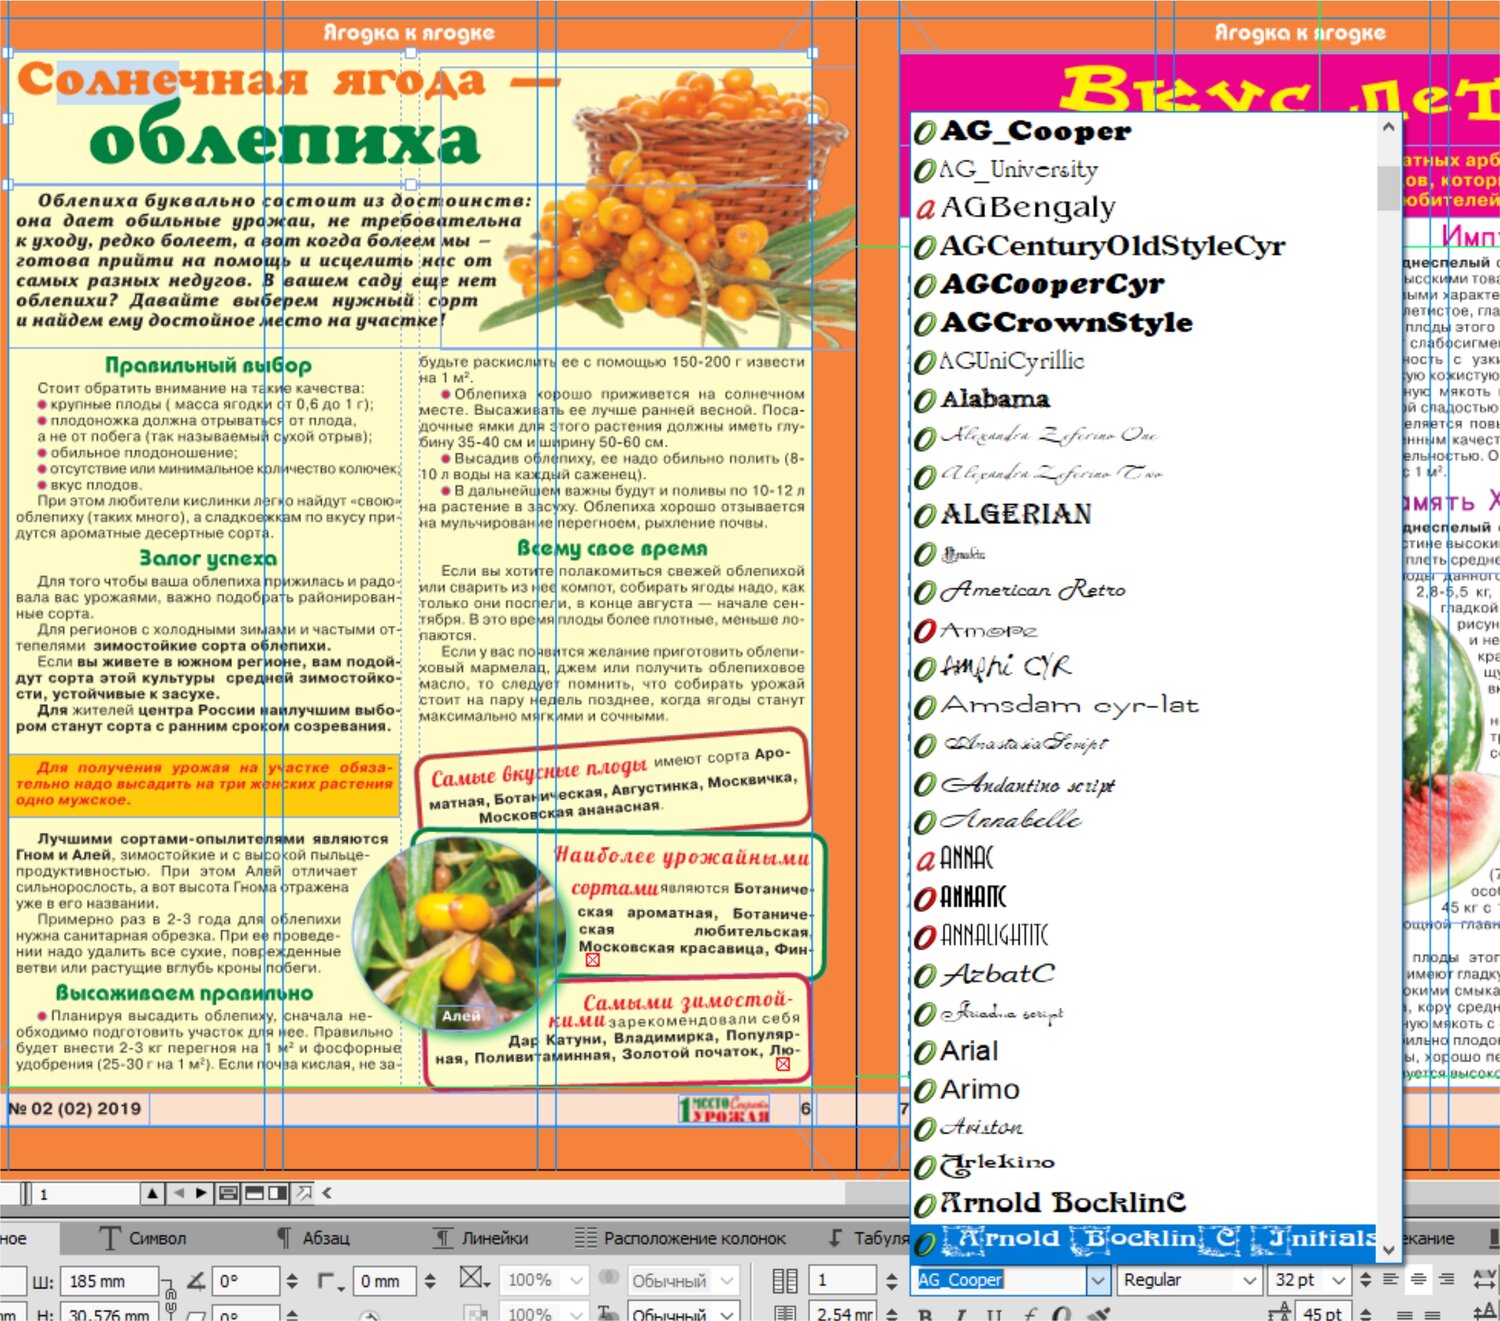Click horizontal split view icon
1500x1321 pixels.
(254, 1193)
